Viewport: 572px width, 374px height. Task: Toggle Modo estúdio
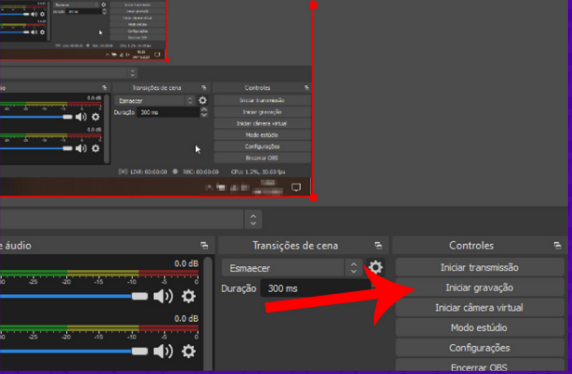pyautogui.click(x=479, y=328)
